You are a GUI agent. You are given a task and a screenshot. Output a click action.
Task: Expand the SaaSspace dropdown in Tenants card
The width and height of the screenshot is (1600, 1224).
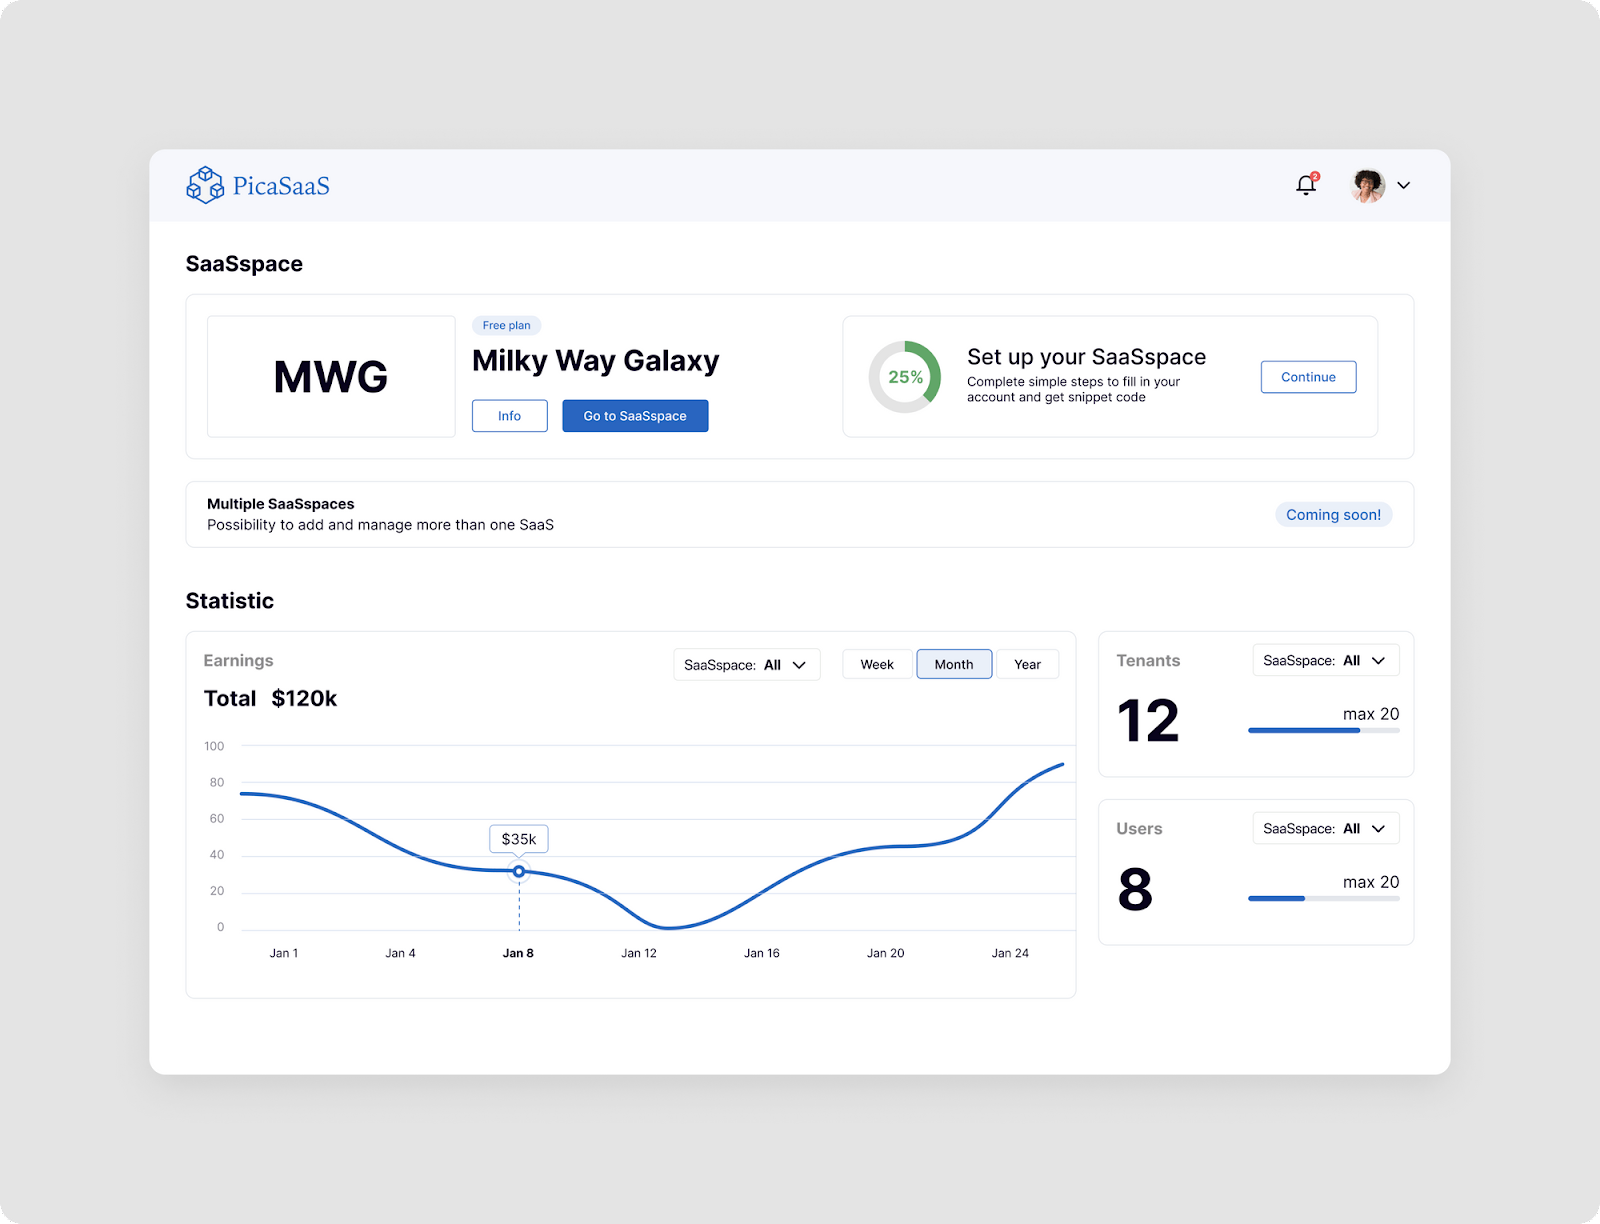pos(1325,660)
